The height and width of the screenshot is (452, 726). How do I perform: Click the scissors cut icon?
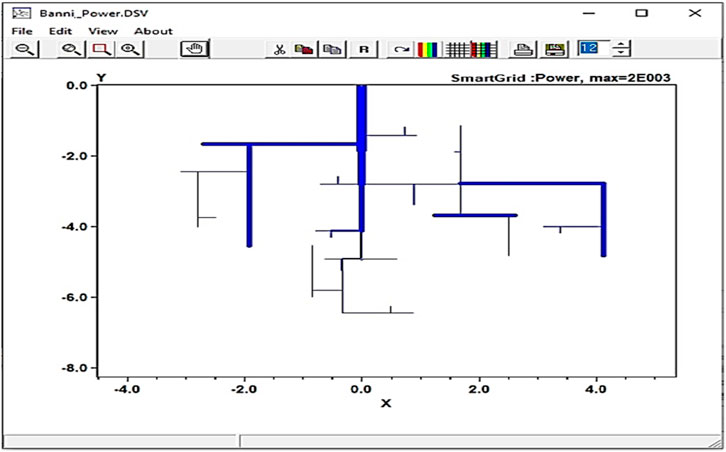(x=279, y=49)
